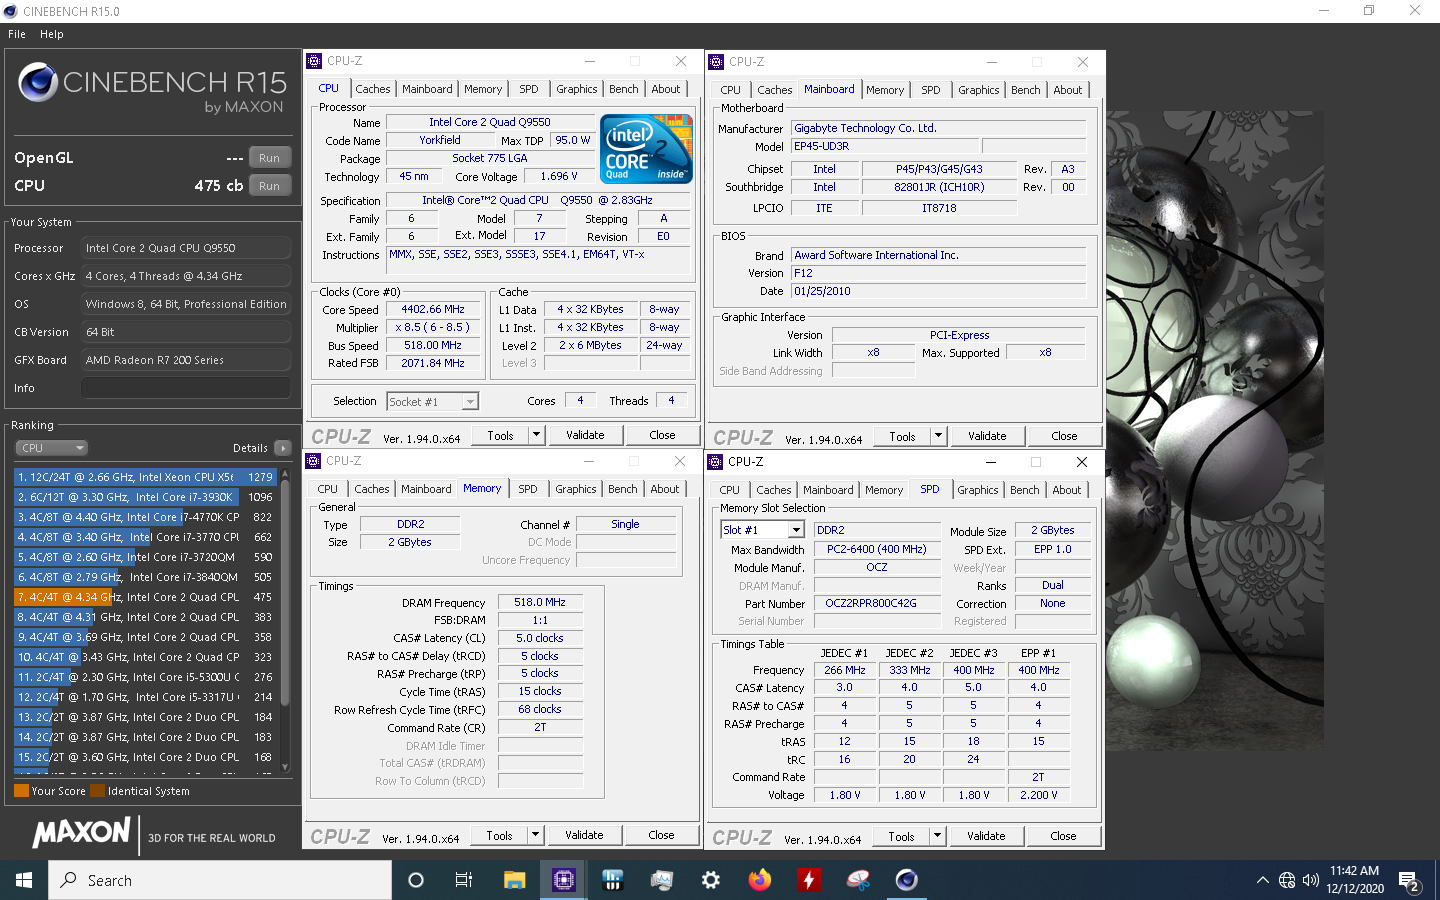Run the CPU benchmark
Image resolution: width=1440 pixels, height=900 pixels.
coord(269,186)
